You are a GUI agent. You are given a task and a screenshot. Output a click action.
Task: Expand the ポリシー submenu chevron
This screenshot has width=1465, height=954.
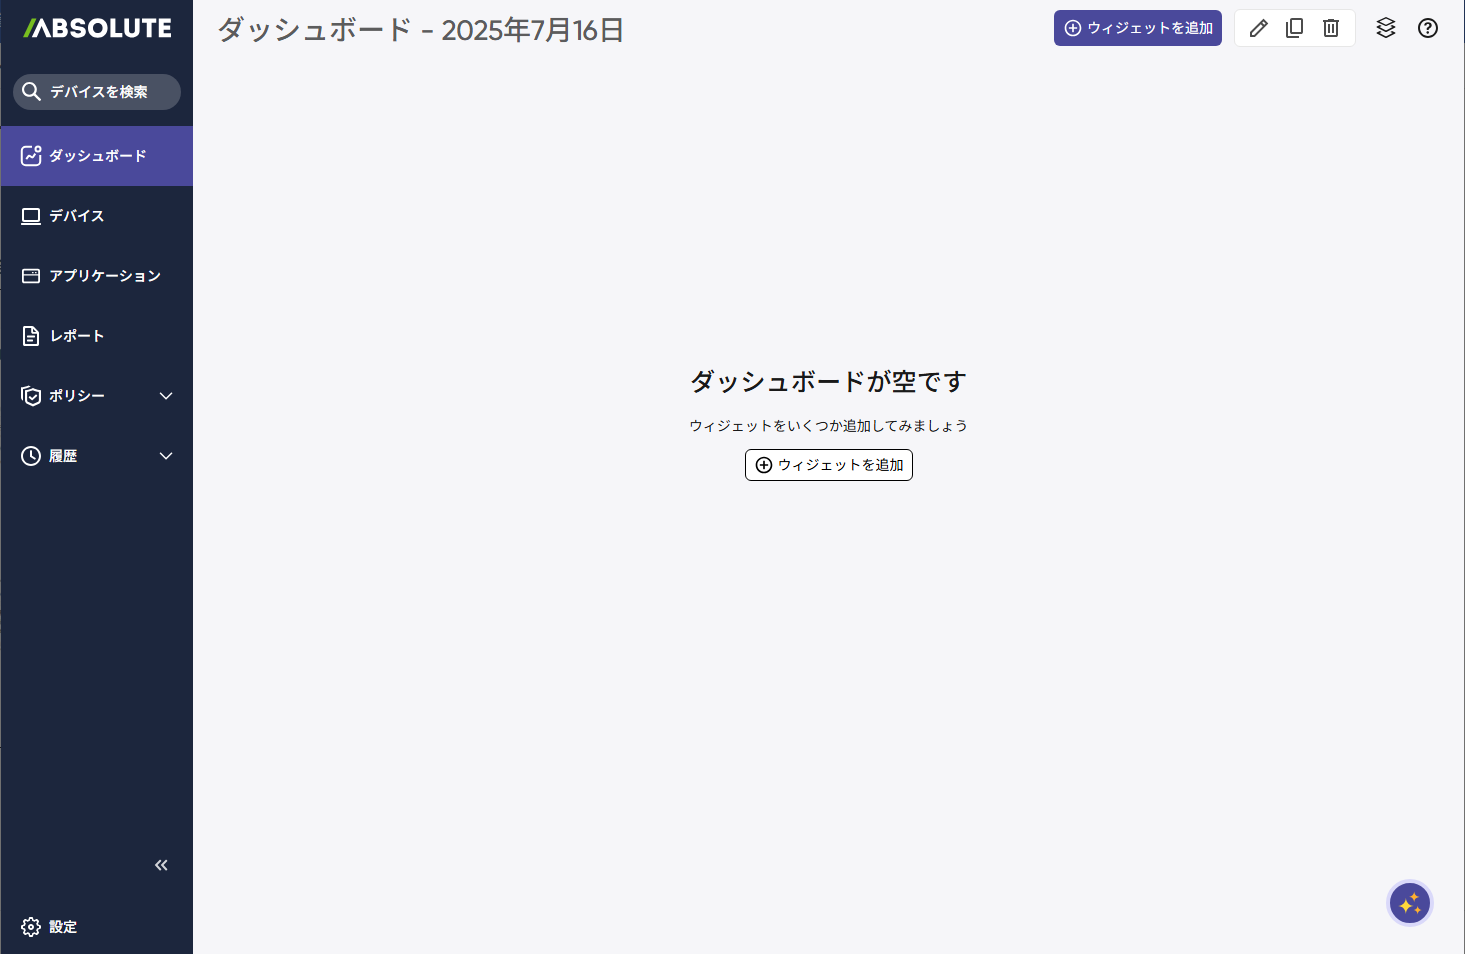(166, 396)
